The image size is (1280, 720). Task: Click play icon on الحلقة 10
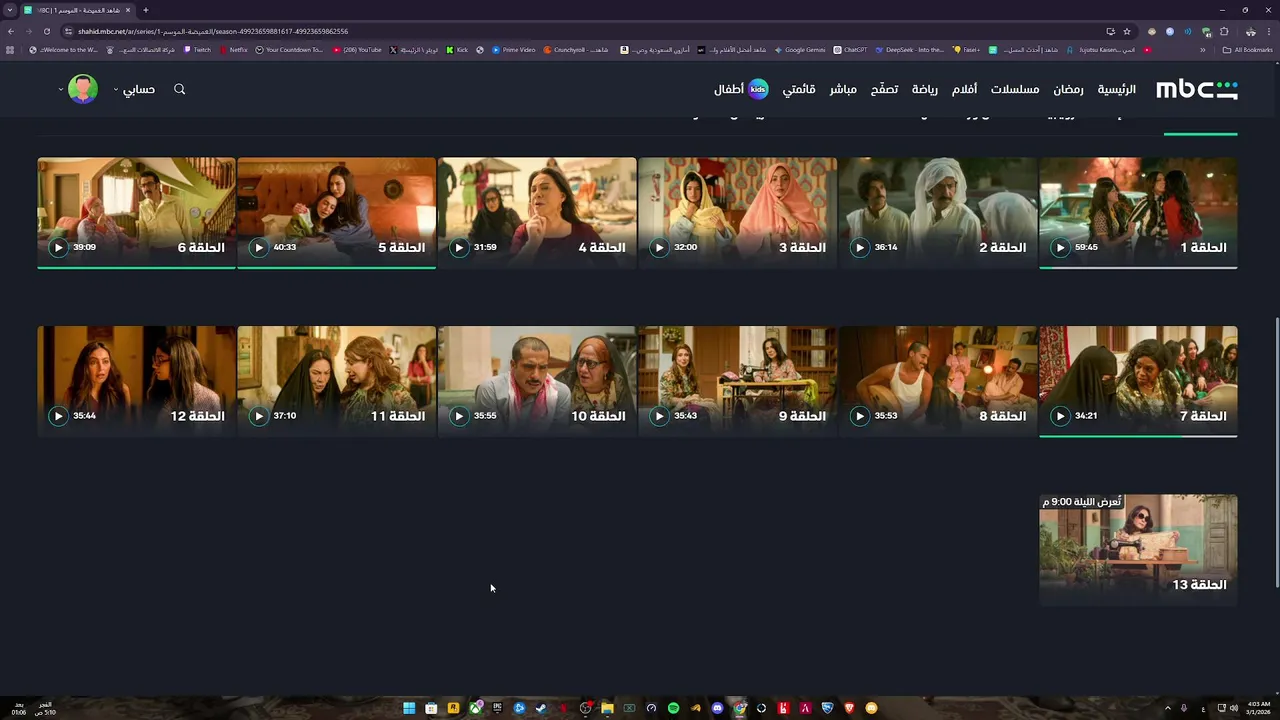tap(459, 416)
